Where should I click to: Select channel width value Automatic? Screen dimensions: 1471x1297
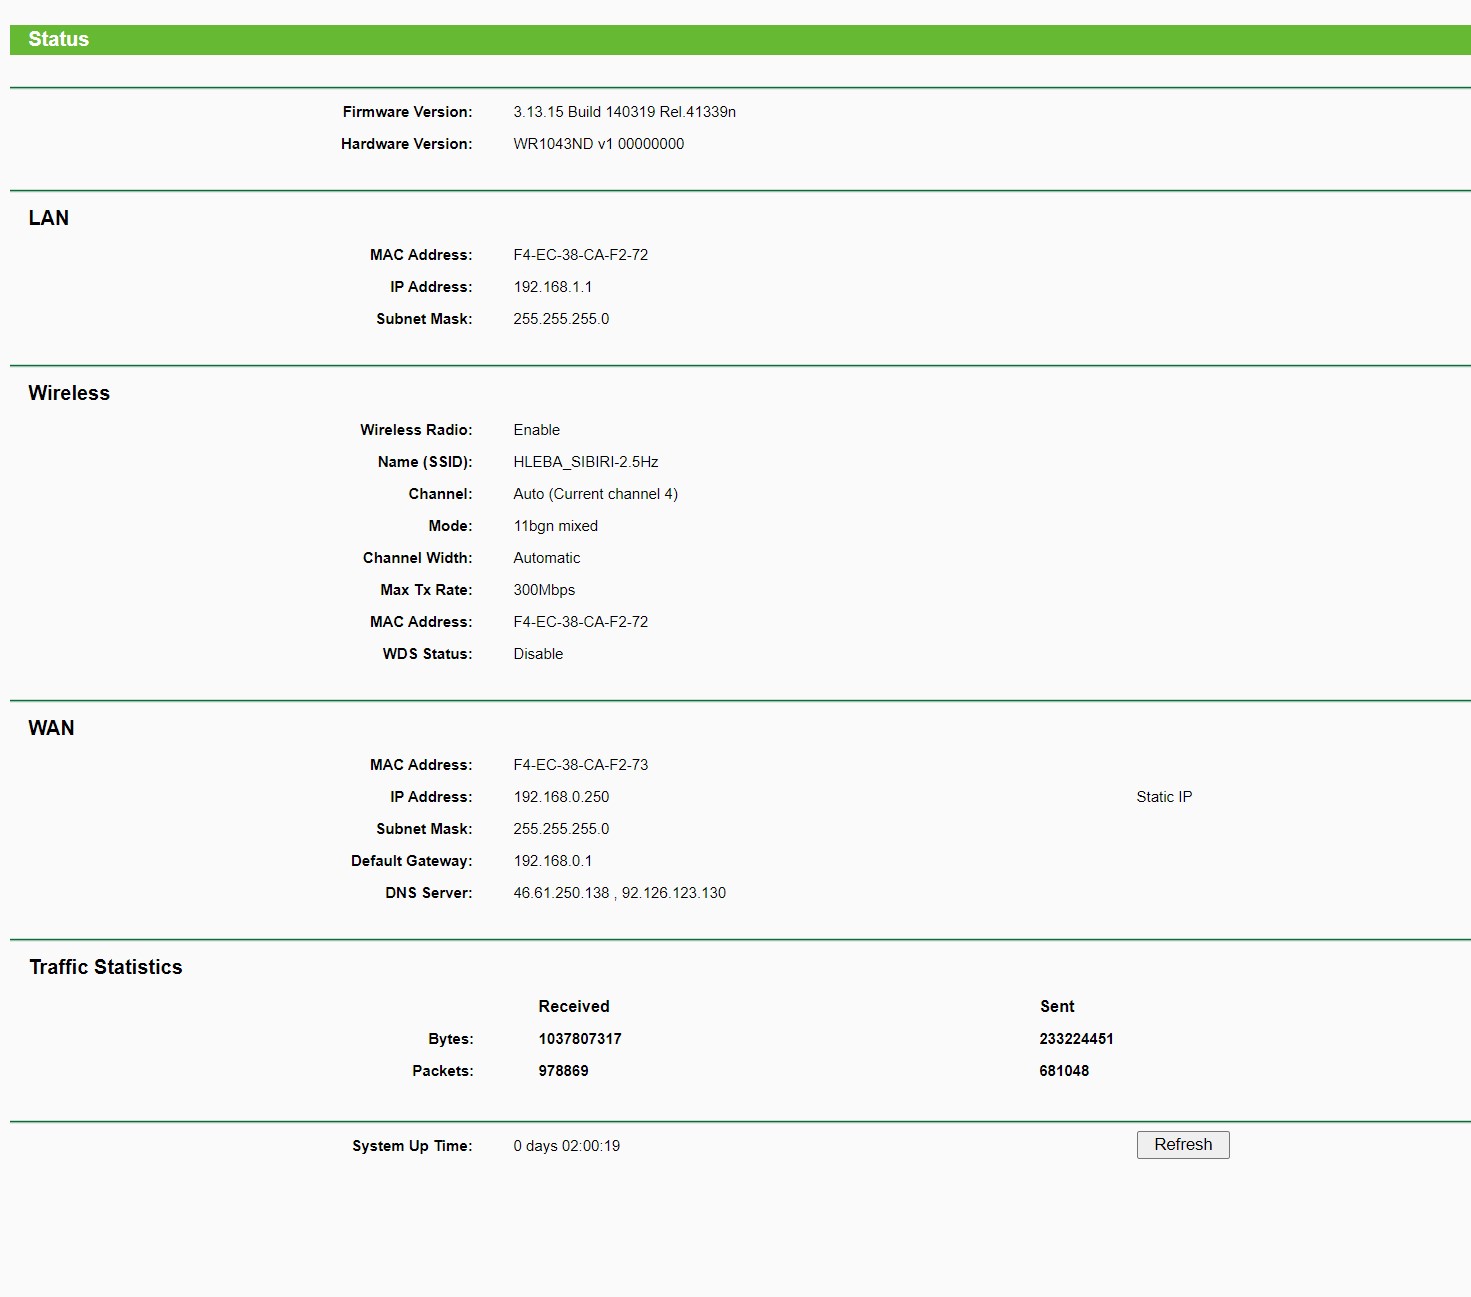547,558
